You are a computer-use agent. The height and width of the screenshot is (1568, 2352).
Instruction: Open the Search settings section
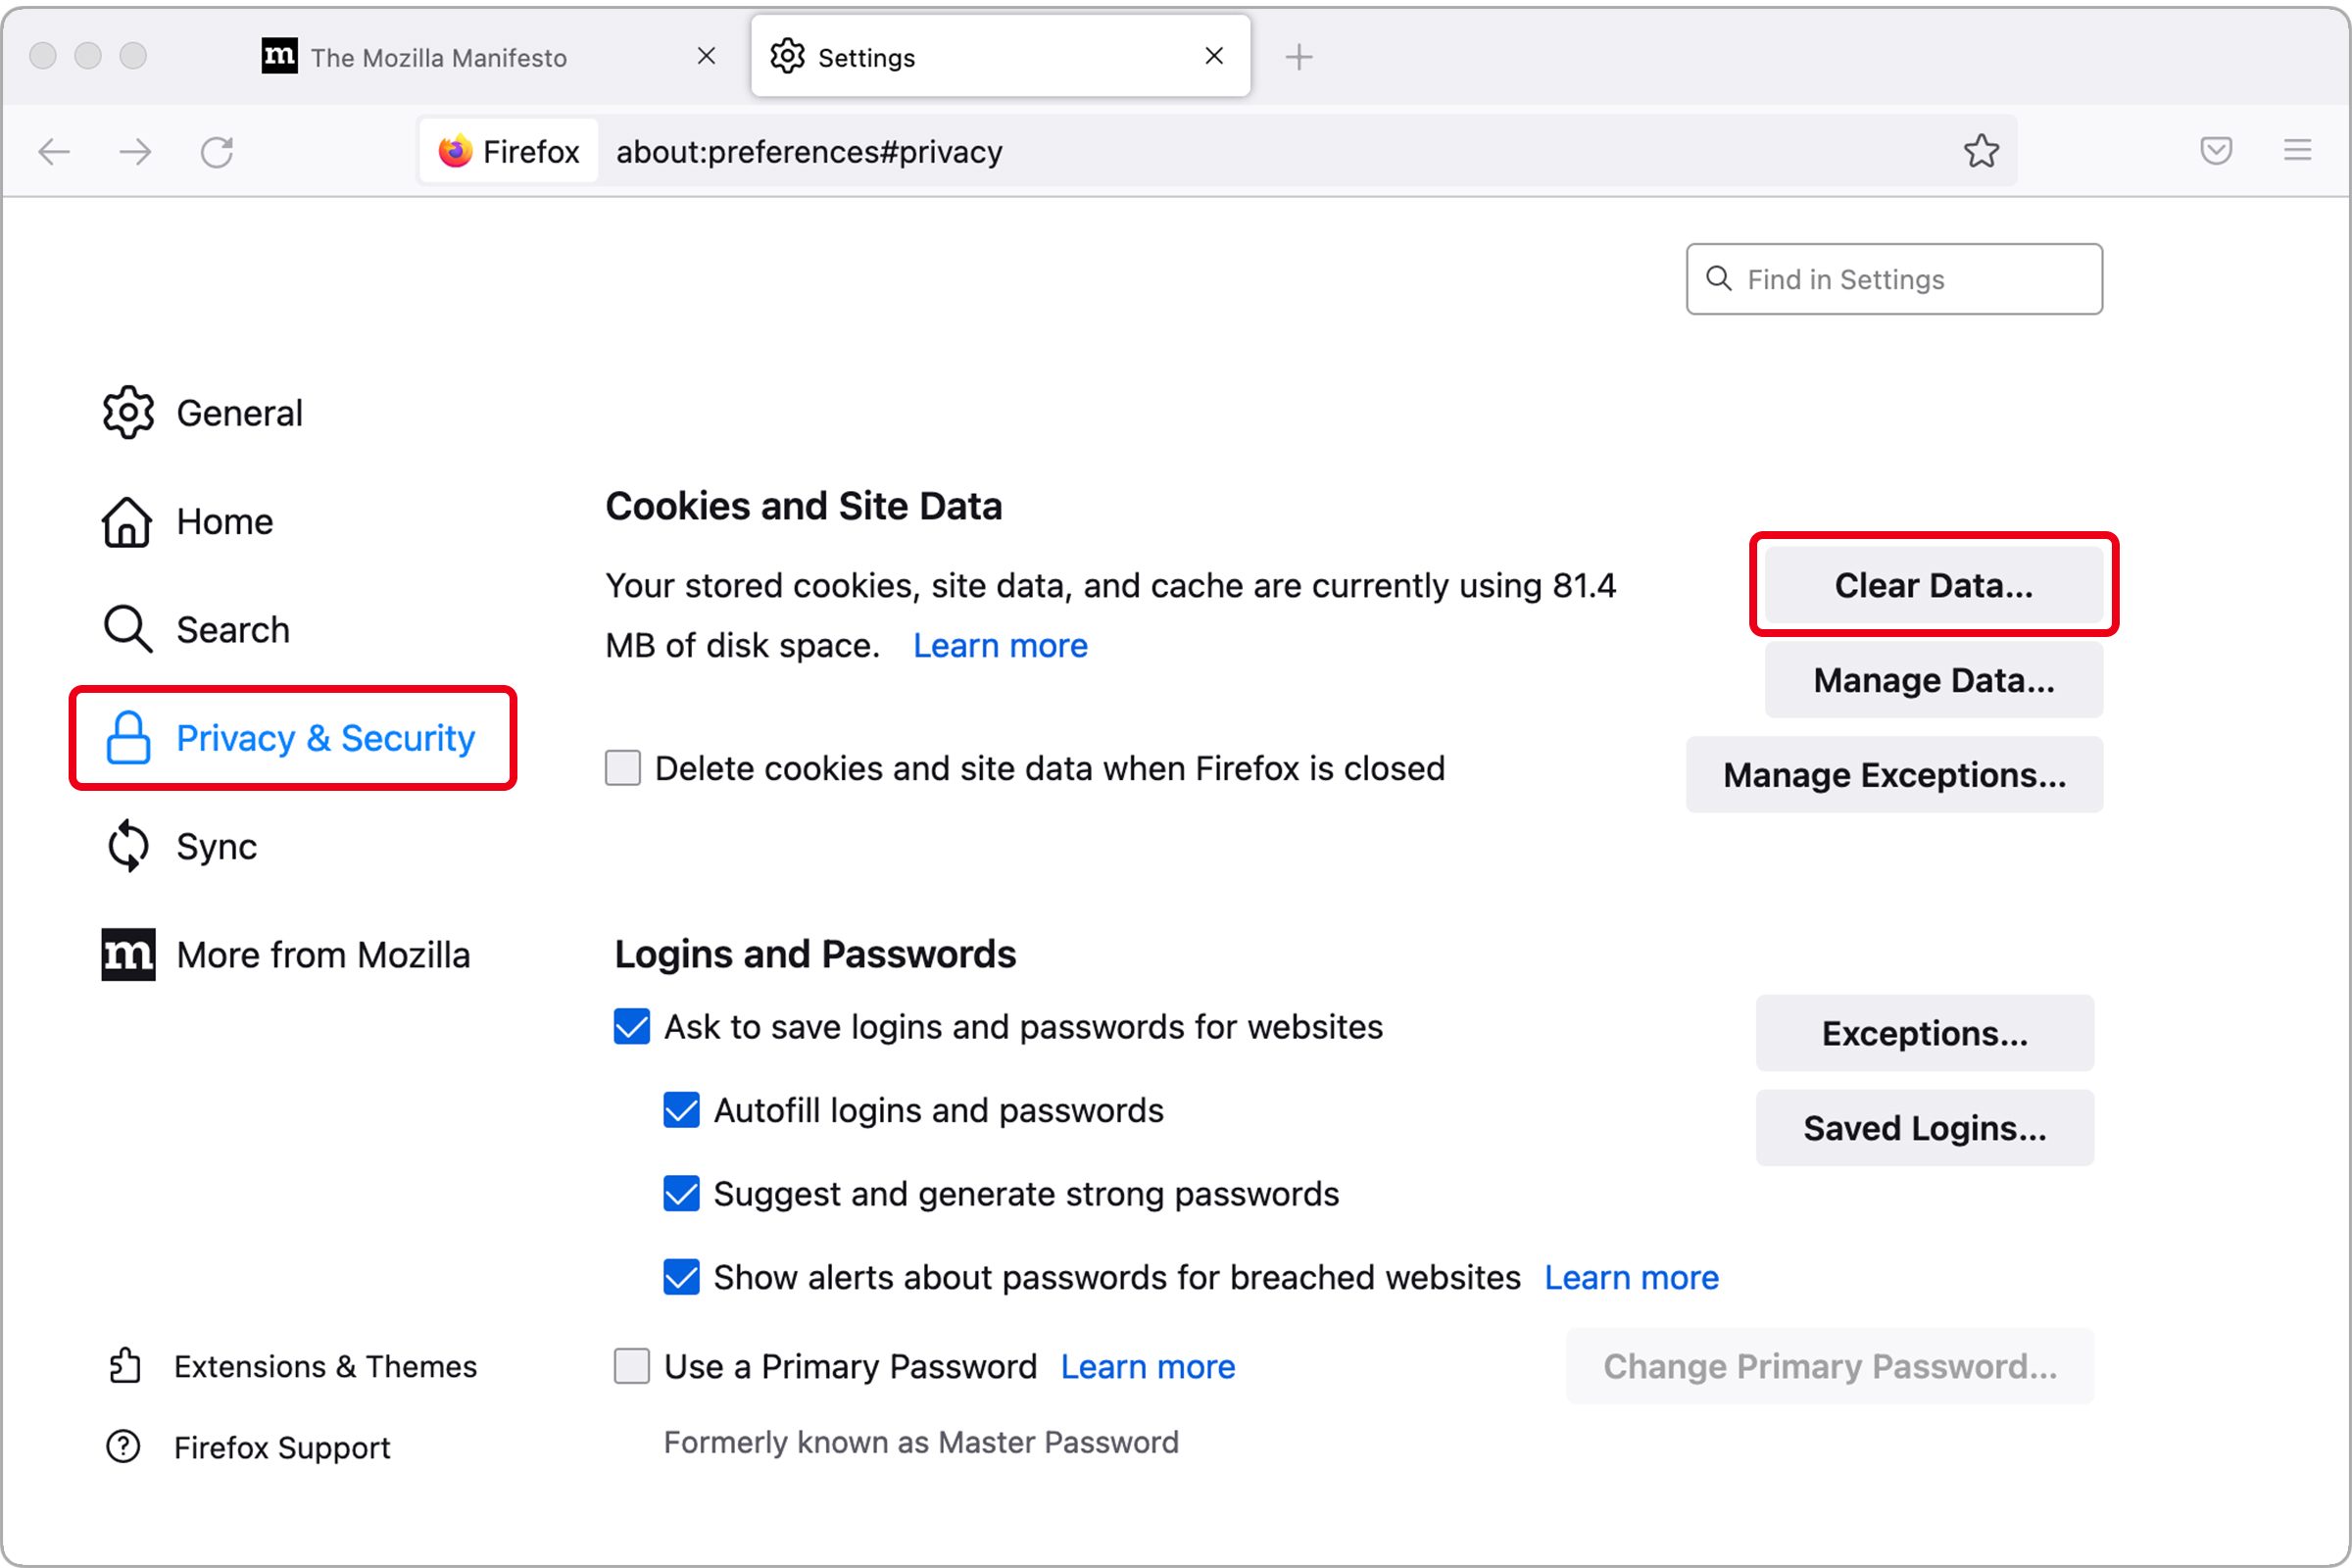tap(232, 629)
